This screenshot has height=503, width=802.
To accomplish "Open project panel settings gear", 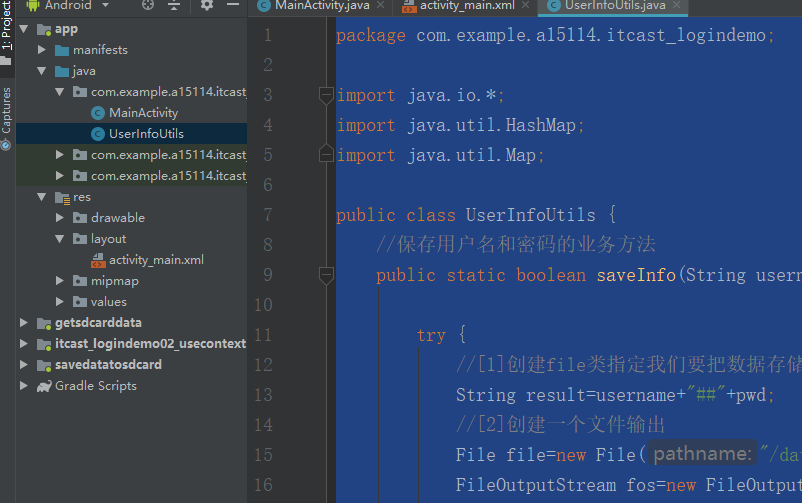I will (x=207, y=5).
